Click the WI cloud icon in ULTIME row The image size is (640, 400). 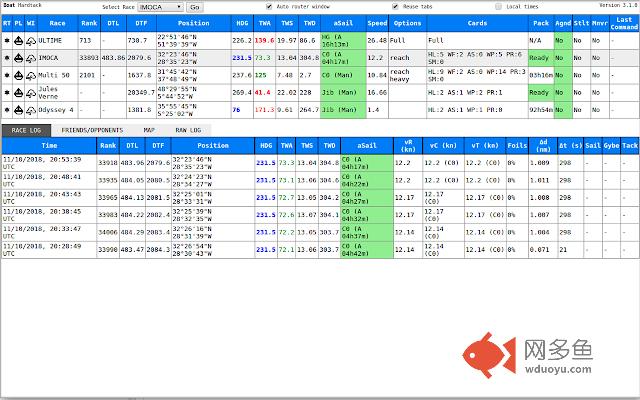point(31,41)
